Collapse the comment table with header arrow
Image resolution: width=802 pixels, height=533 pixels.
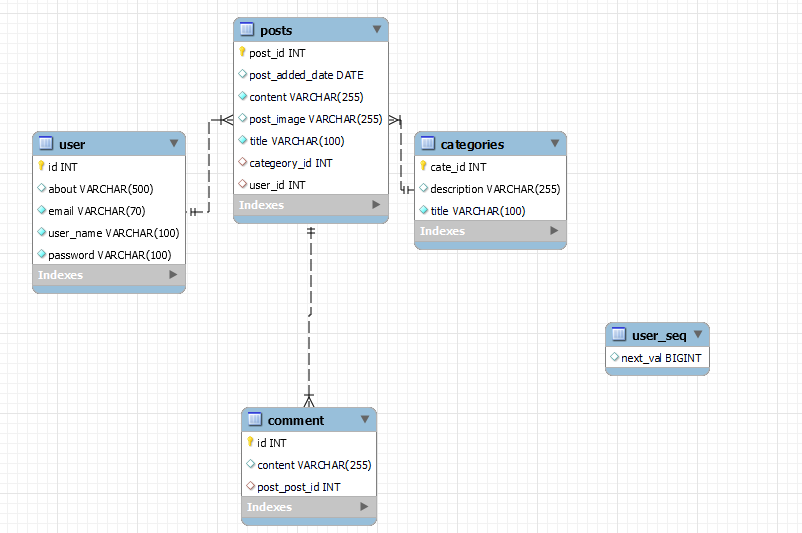tap(365, 419)
